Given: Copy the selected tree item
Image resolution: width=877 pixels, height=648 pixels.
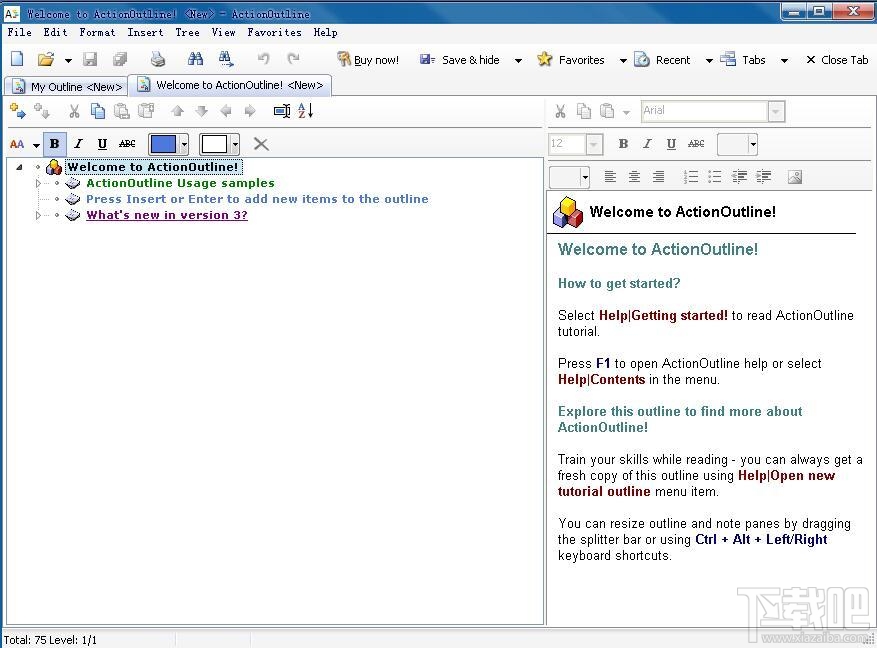Looking at the screenshot, I should click(98, 111).
